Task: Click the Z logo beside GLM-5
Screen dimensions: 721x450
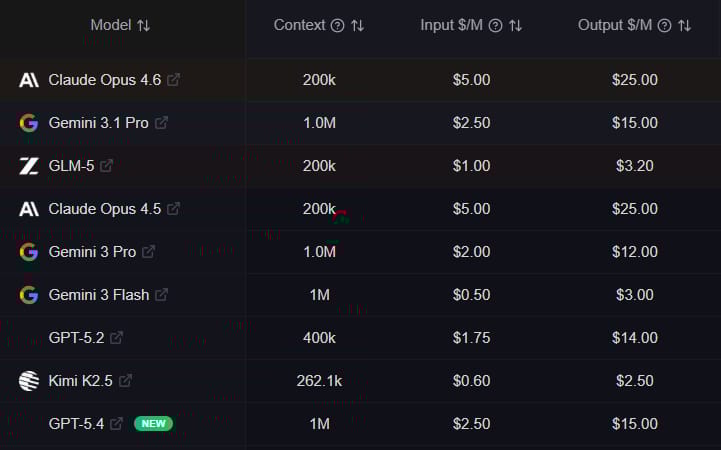Action: click(29, 166)
